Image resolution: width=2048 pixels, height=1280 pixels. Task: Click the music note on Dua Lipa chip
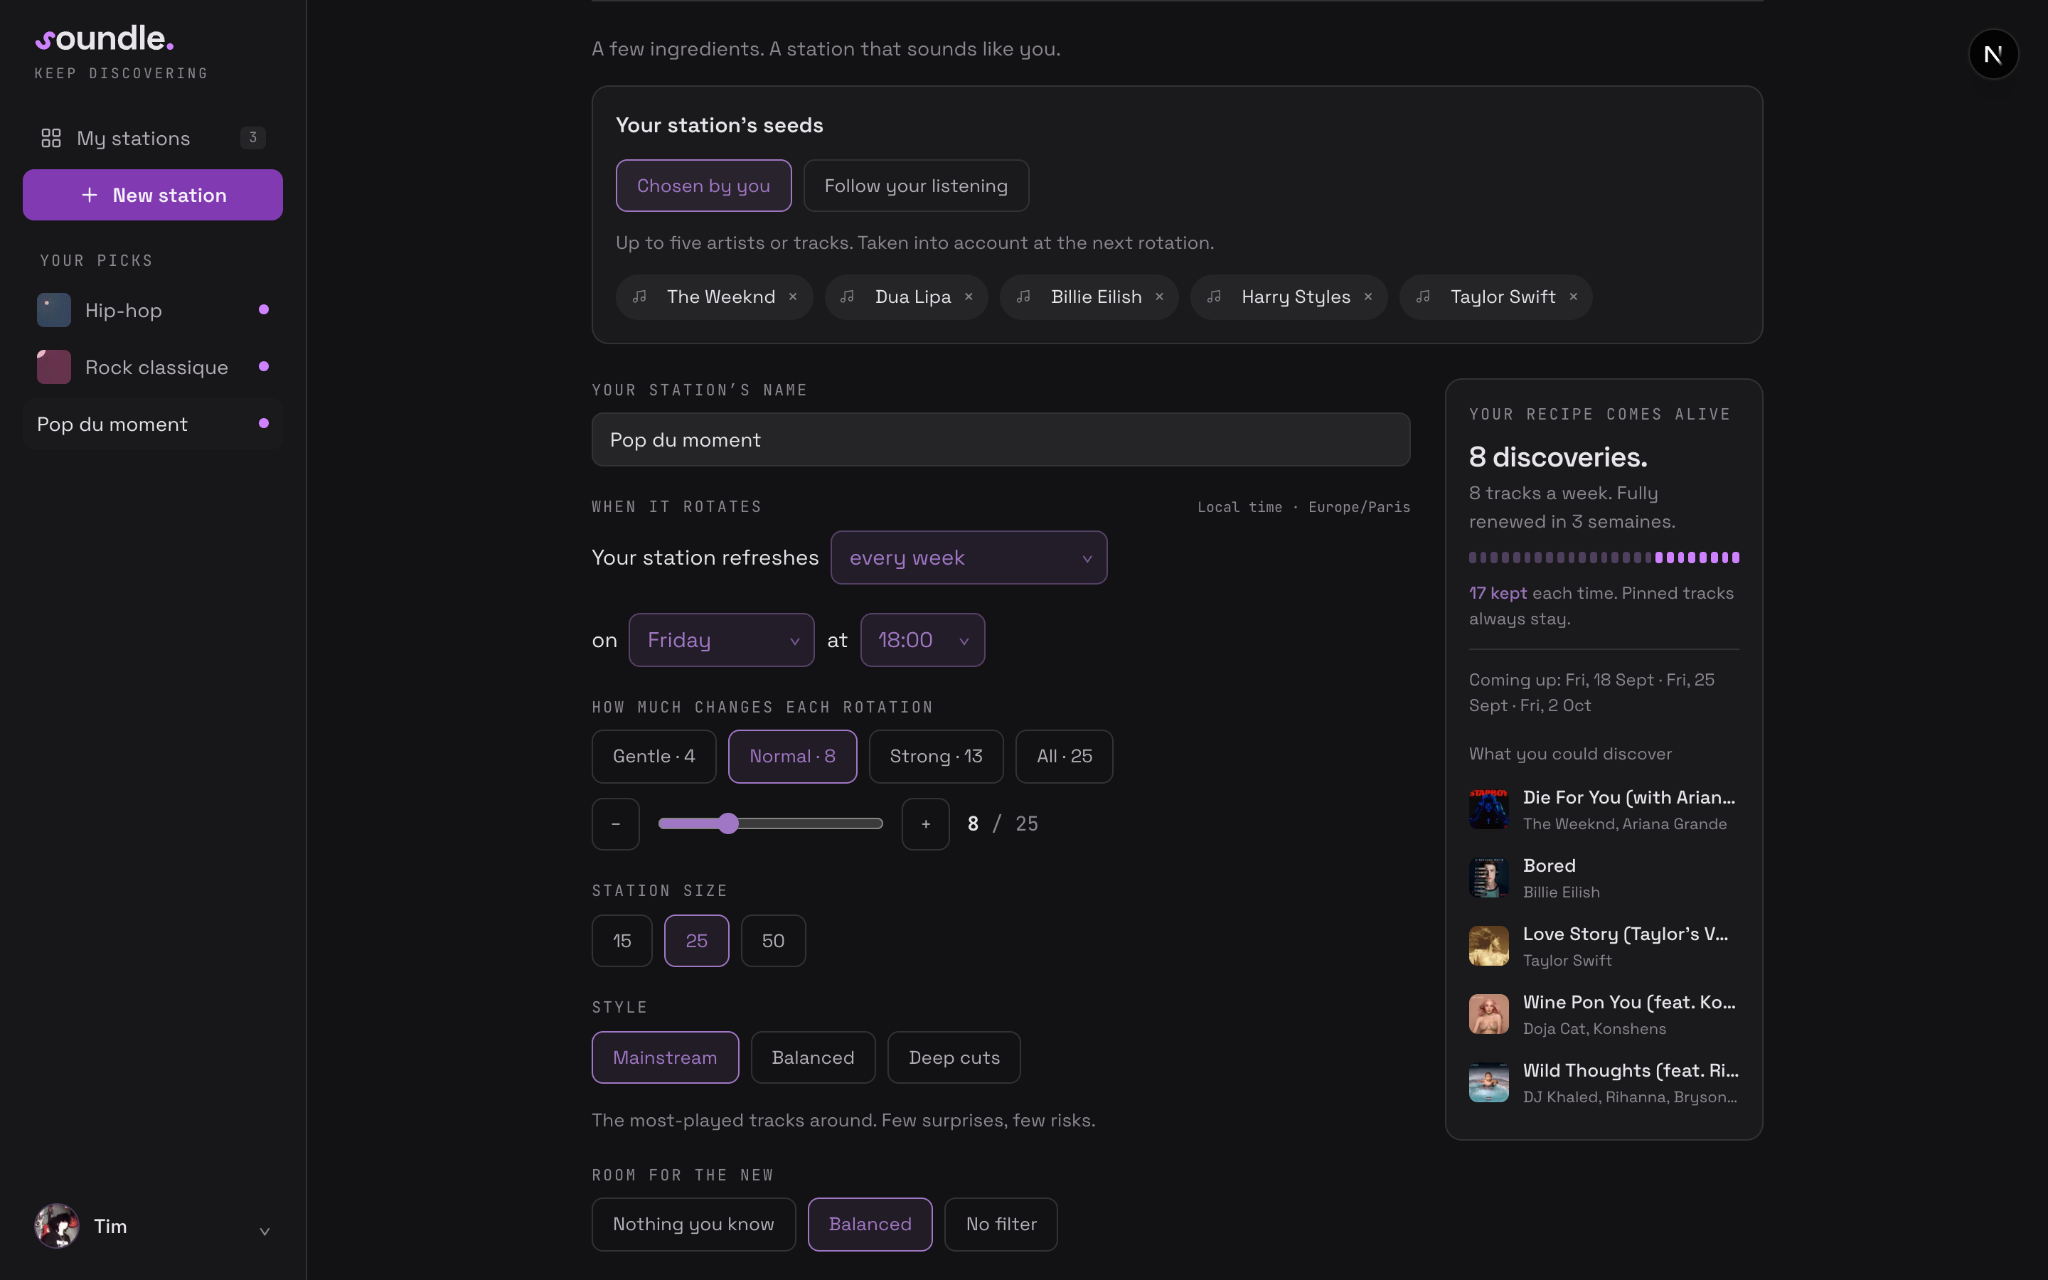(x=848, y=297)
